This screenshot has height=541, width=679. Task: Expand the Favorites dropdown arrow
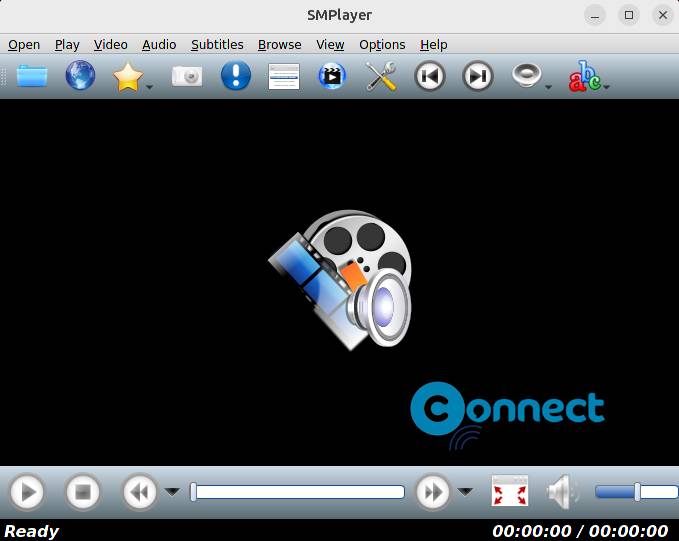[150, 88]
